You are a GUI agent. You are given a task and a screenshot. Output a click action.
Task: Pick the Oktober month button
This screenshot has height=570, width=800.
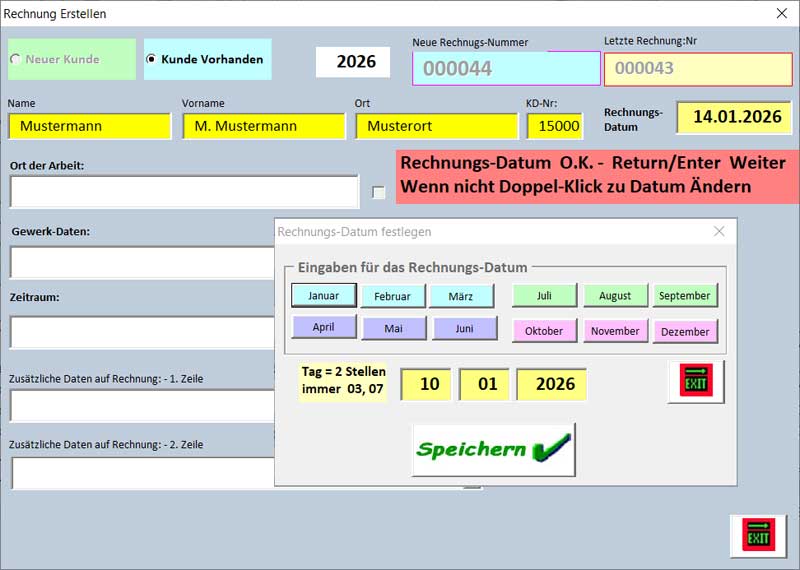coord(544,331)
